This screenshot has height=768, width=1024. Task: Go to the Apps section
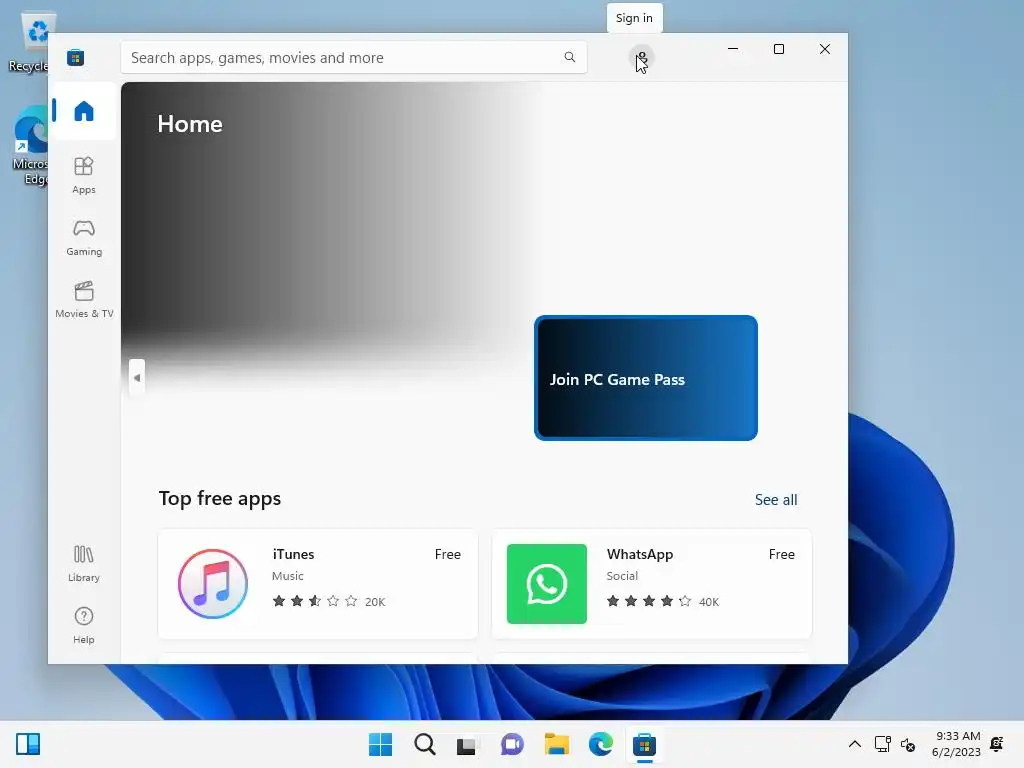(x=84, y=175)
